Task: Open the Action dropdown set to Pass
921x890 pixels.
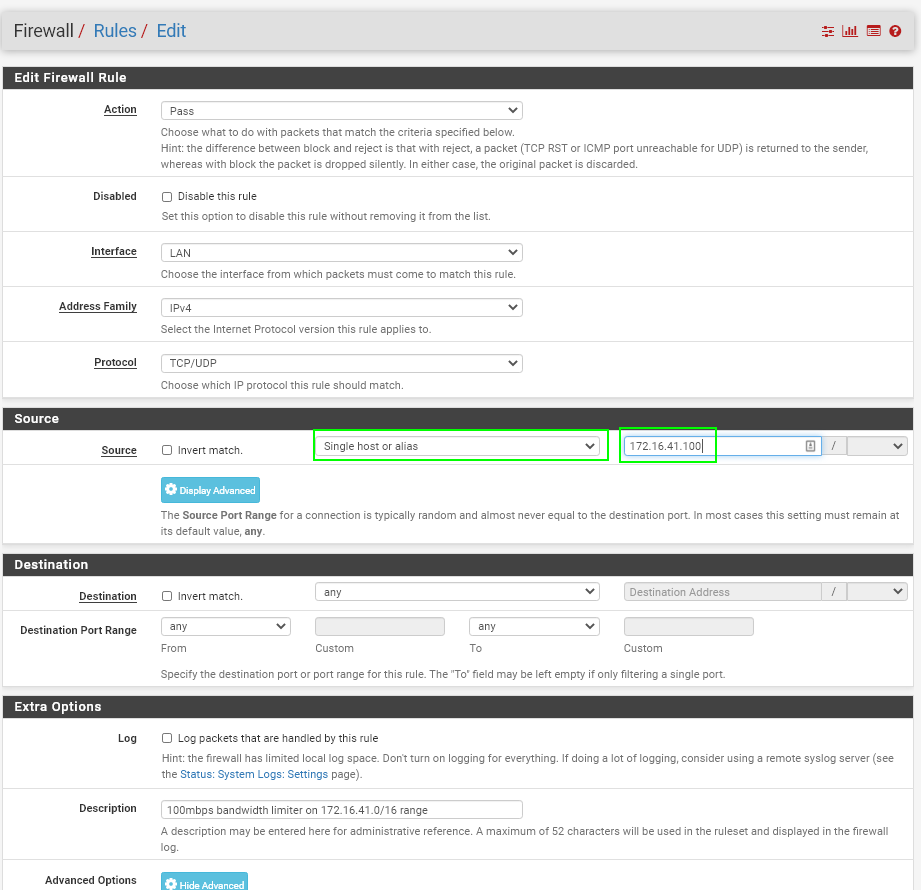Action: (x=341, y=111)
